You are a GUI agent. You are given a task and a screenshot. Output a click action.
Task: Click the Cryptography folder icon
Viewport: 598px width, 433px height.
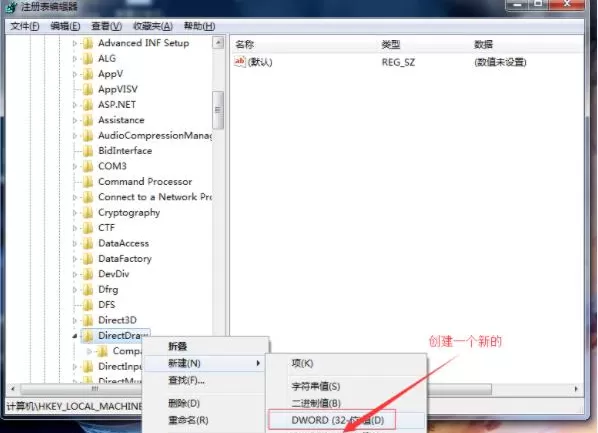(88, 212)
